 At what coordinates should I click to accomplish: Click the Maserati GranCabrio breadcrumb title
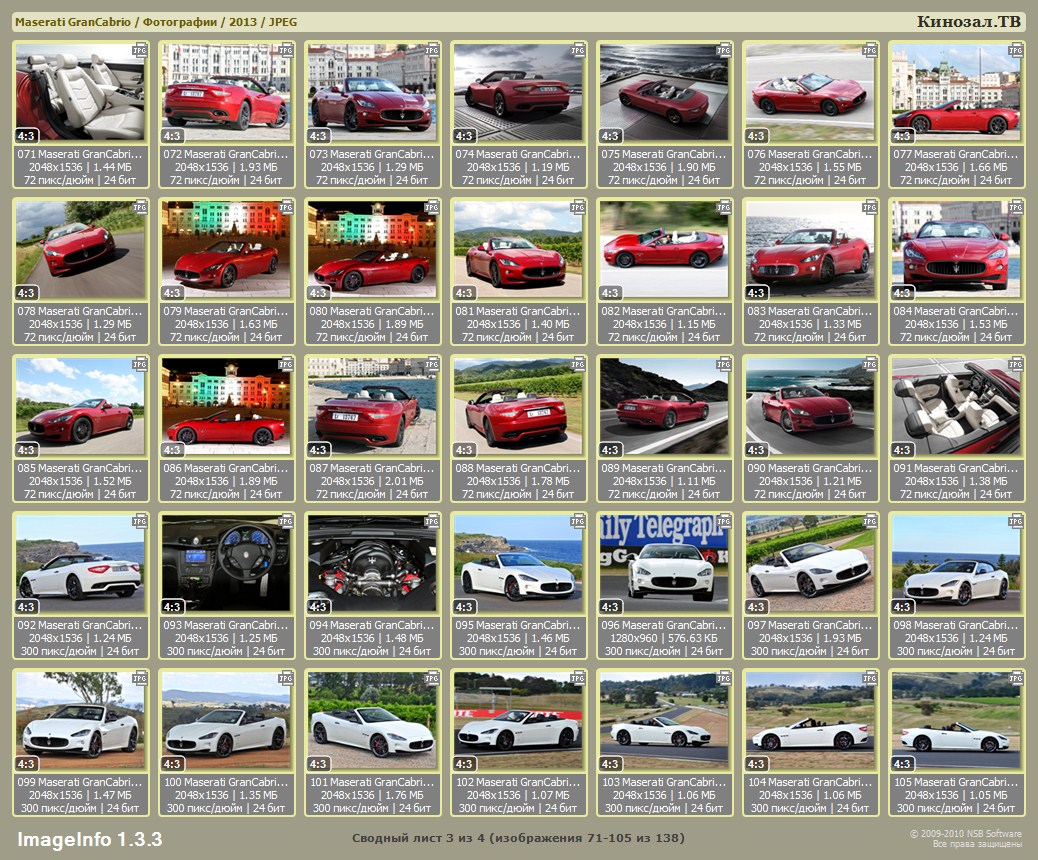pos(72,22)
